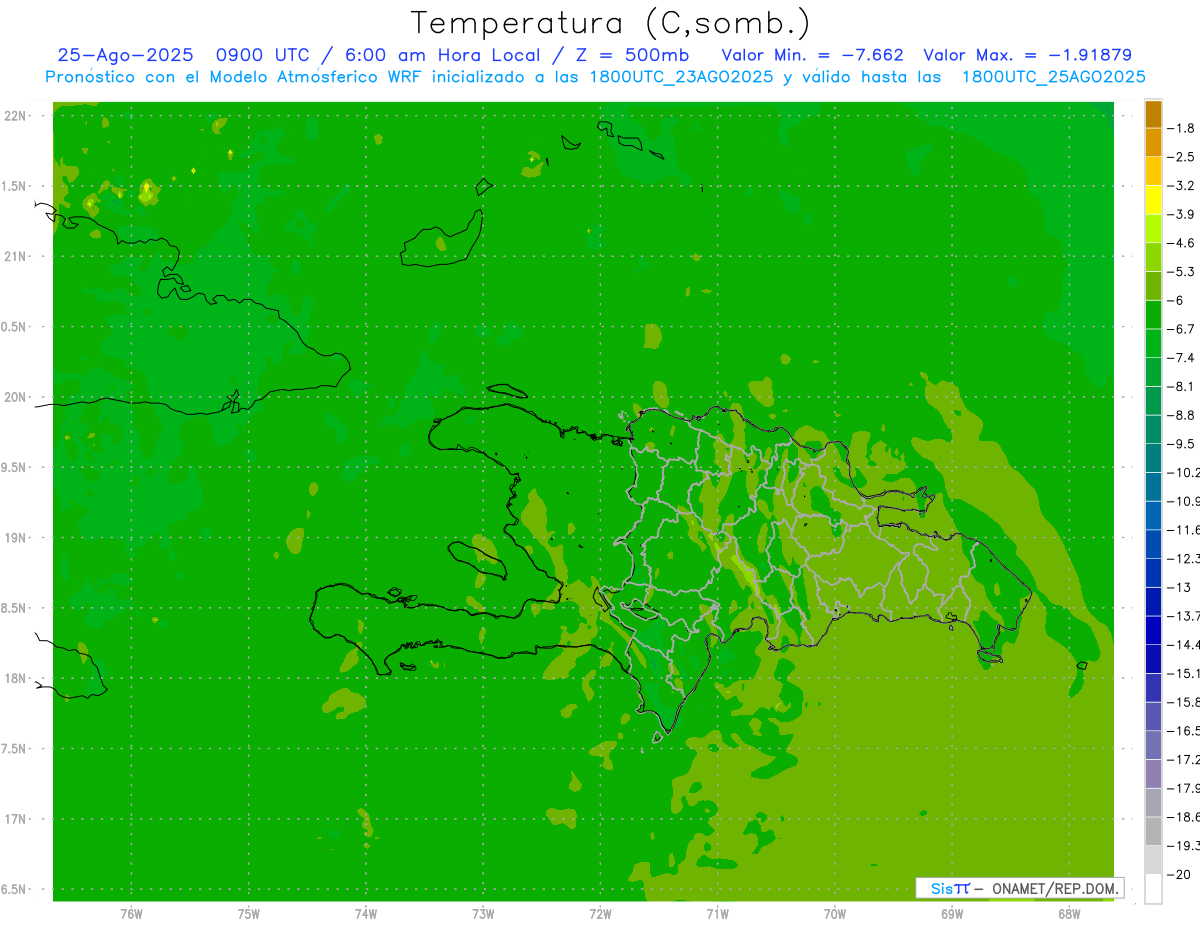This screenshot has height=927, width=1200.
Task: Click the colorbar value "-6.7"
Action: tap(1182, 329)
